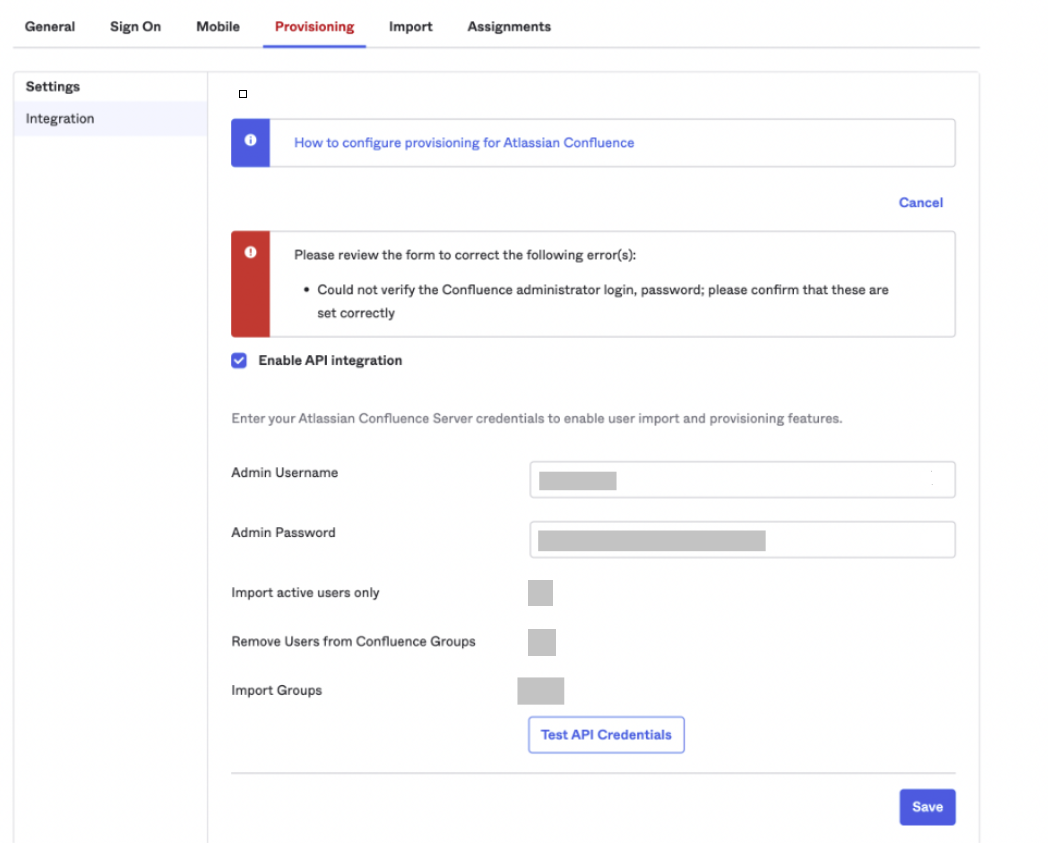Open the Import tab

pos(411,27)
